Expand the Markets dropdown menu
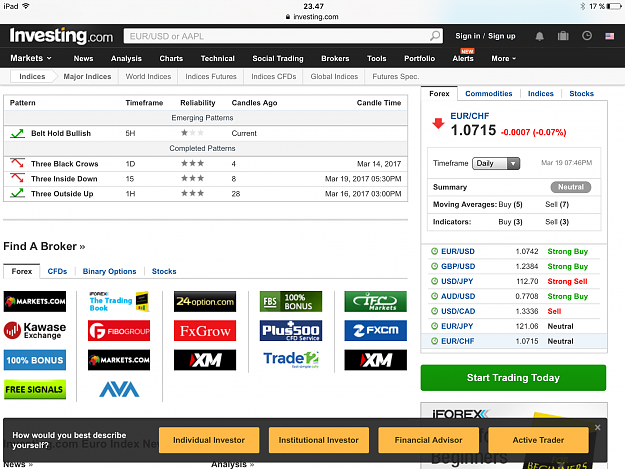Viewport: 625px width, 469px height. pos(31,58)
